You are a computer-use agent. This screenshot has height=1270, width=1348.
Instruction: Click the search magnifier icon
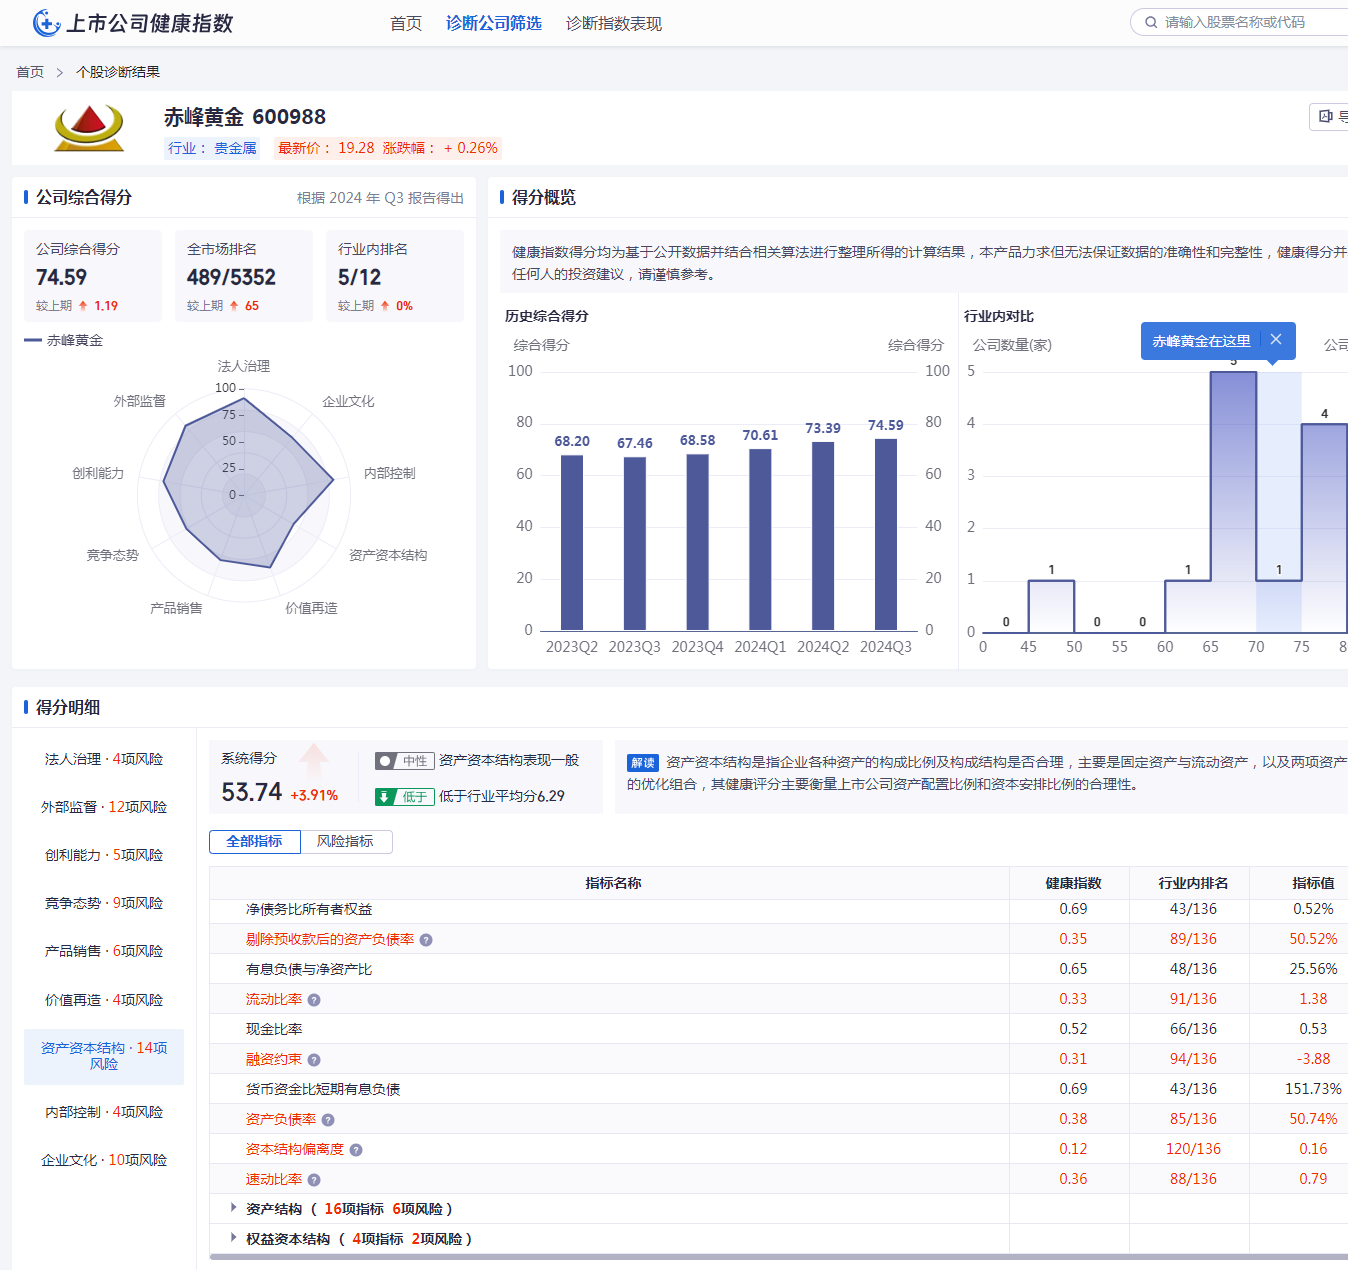[1151, 22]
